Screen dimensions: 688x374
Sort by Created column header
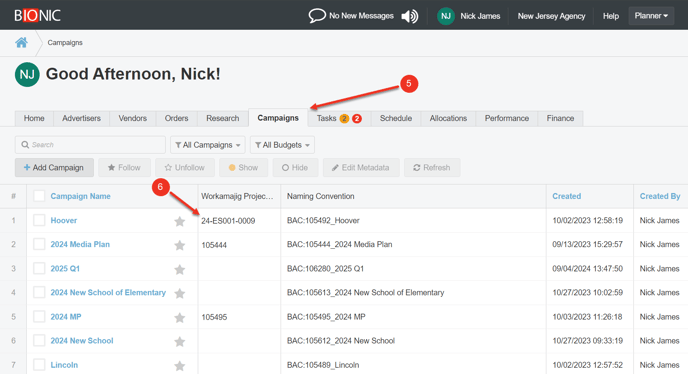point(566,196)
